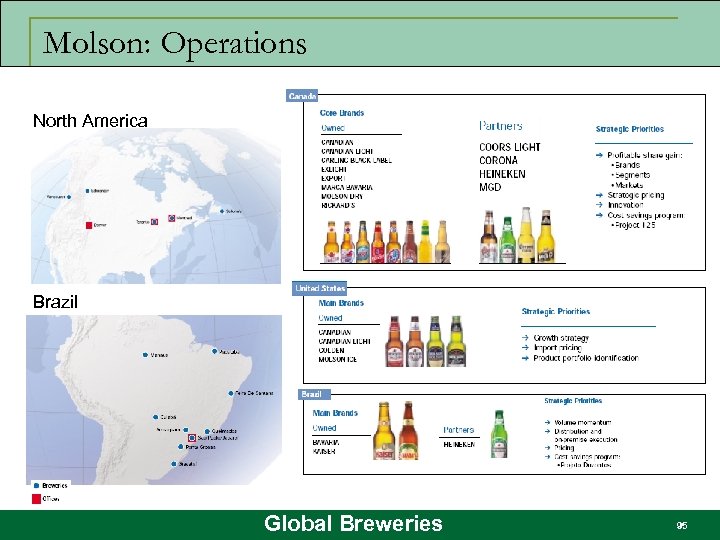Select the United States section tab label
720x540 pixels.
pos(320,288)
